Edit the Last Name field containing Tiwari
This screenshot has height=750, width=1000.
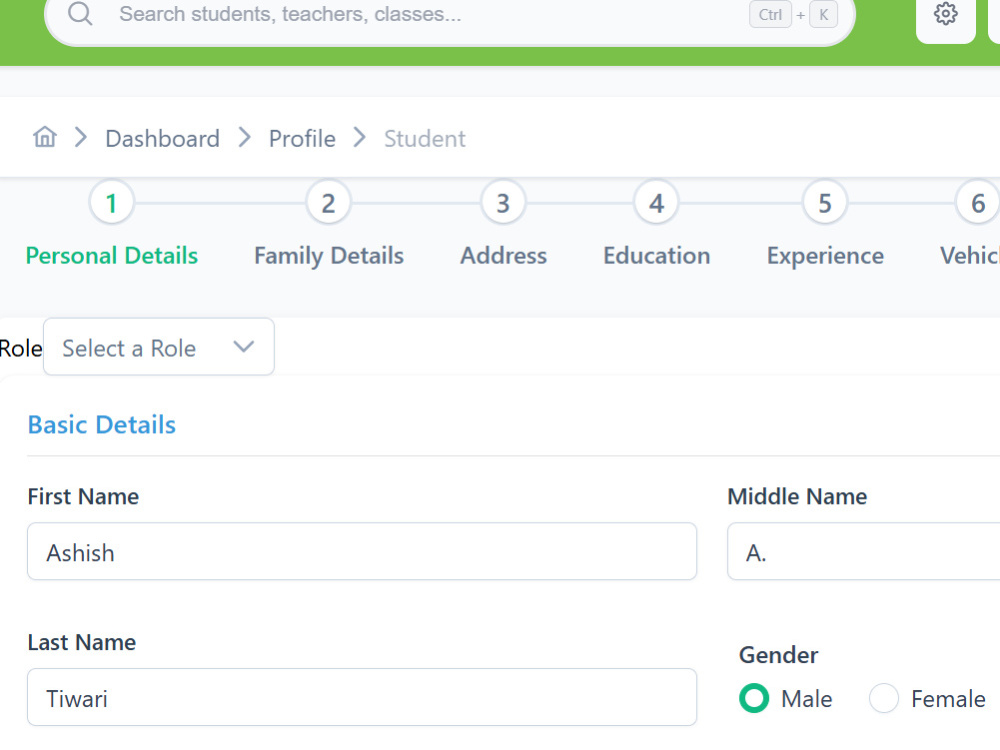click(362, 697)
